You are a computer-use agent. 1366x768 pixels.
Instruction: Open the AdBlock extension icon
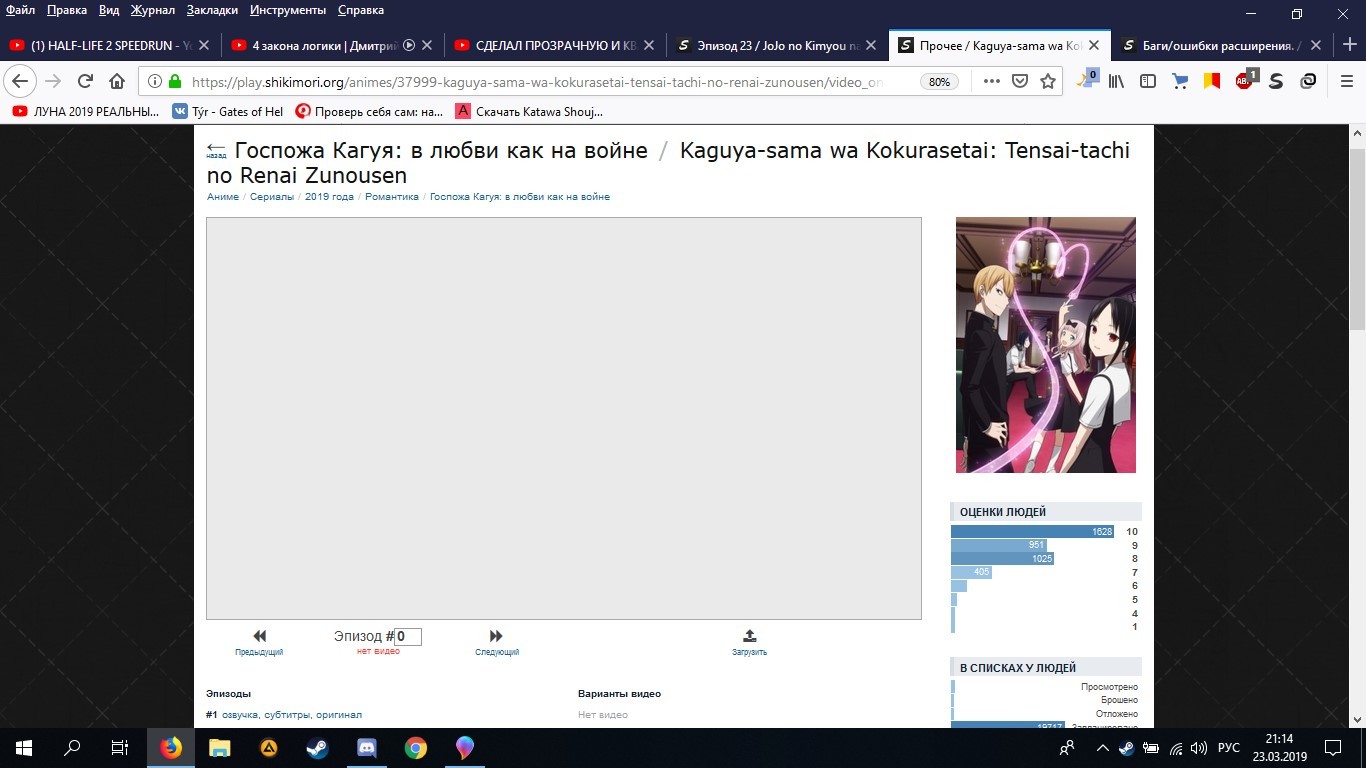(x=1244, y=81)
